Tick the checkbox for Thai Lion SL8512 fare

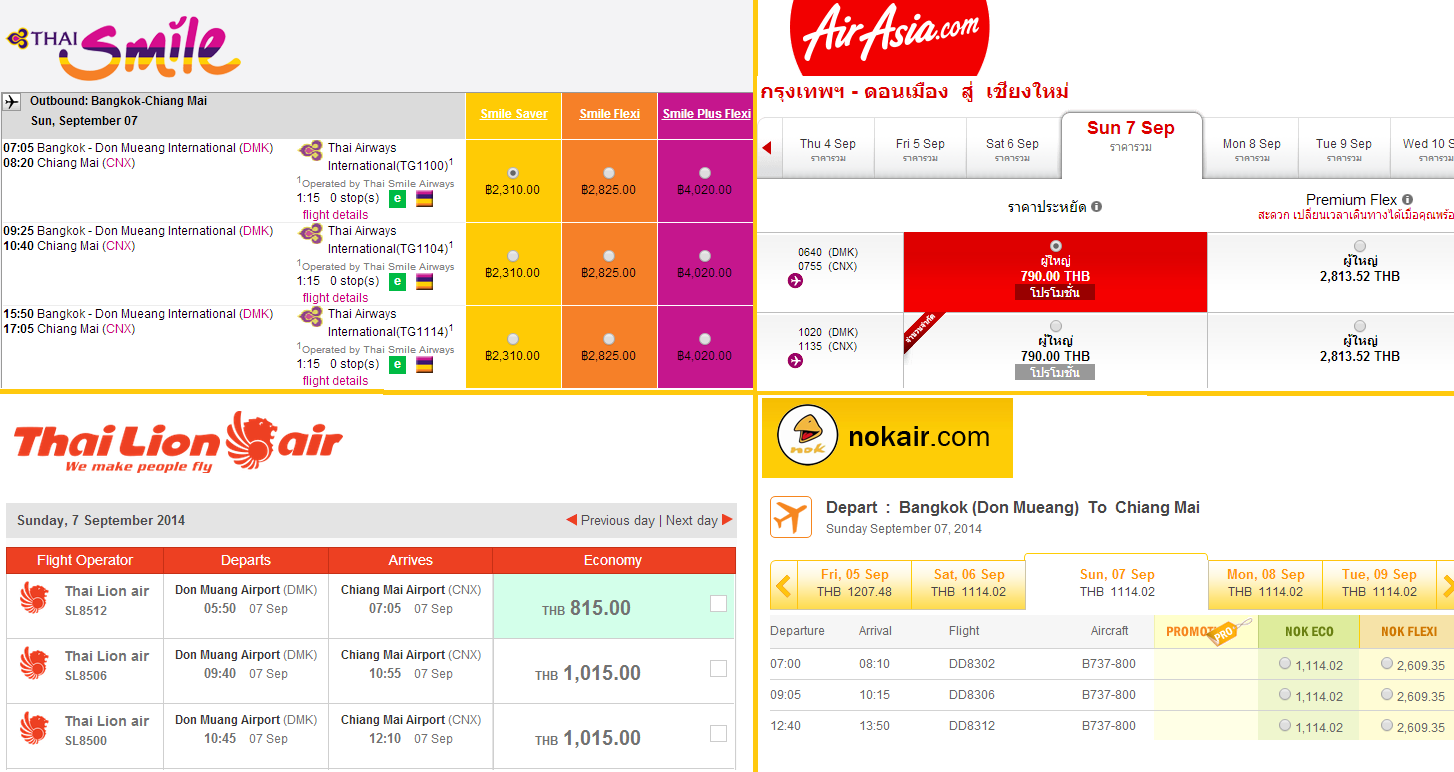[x=718, y=604]
